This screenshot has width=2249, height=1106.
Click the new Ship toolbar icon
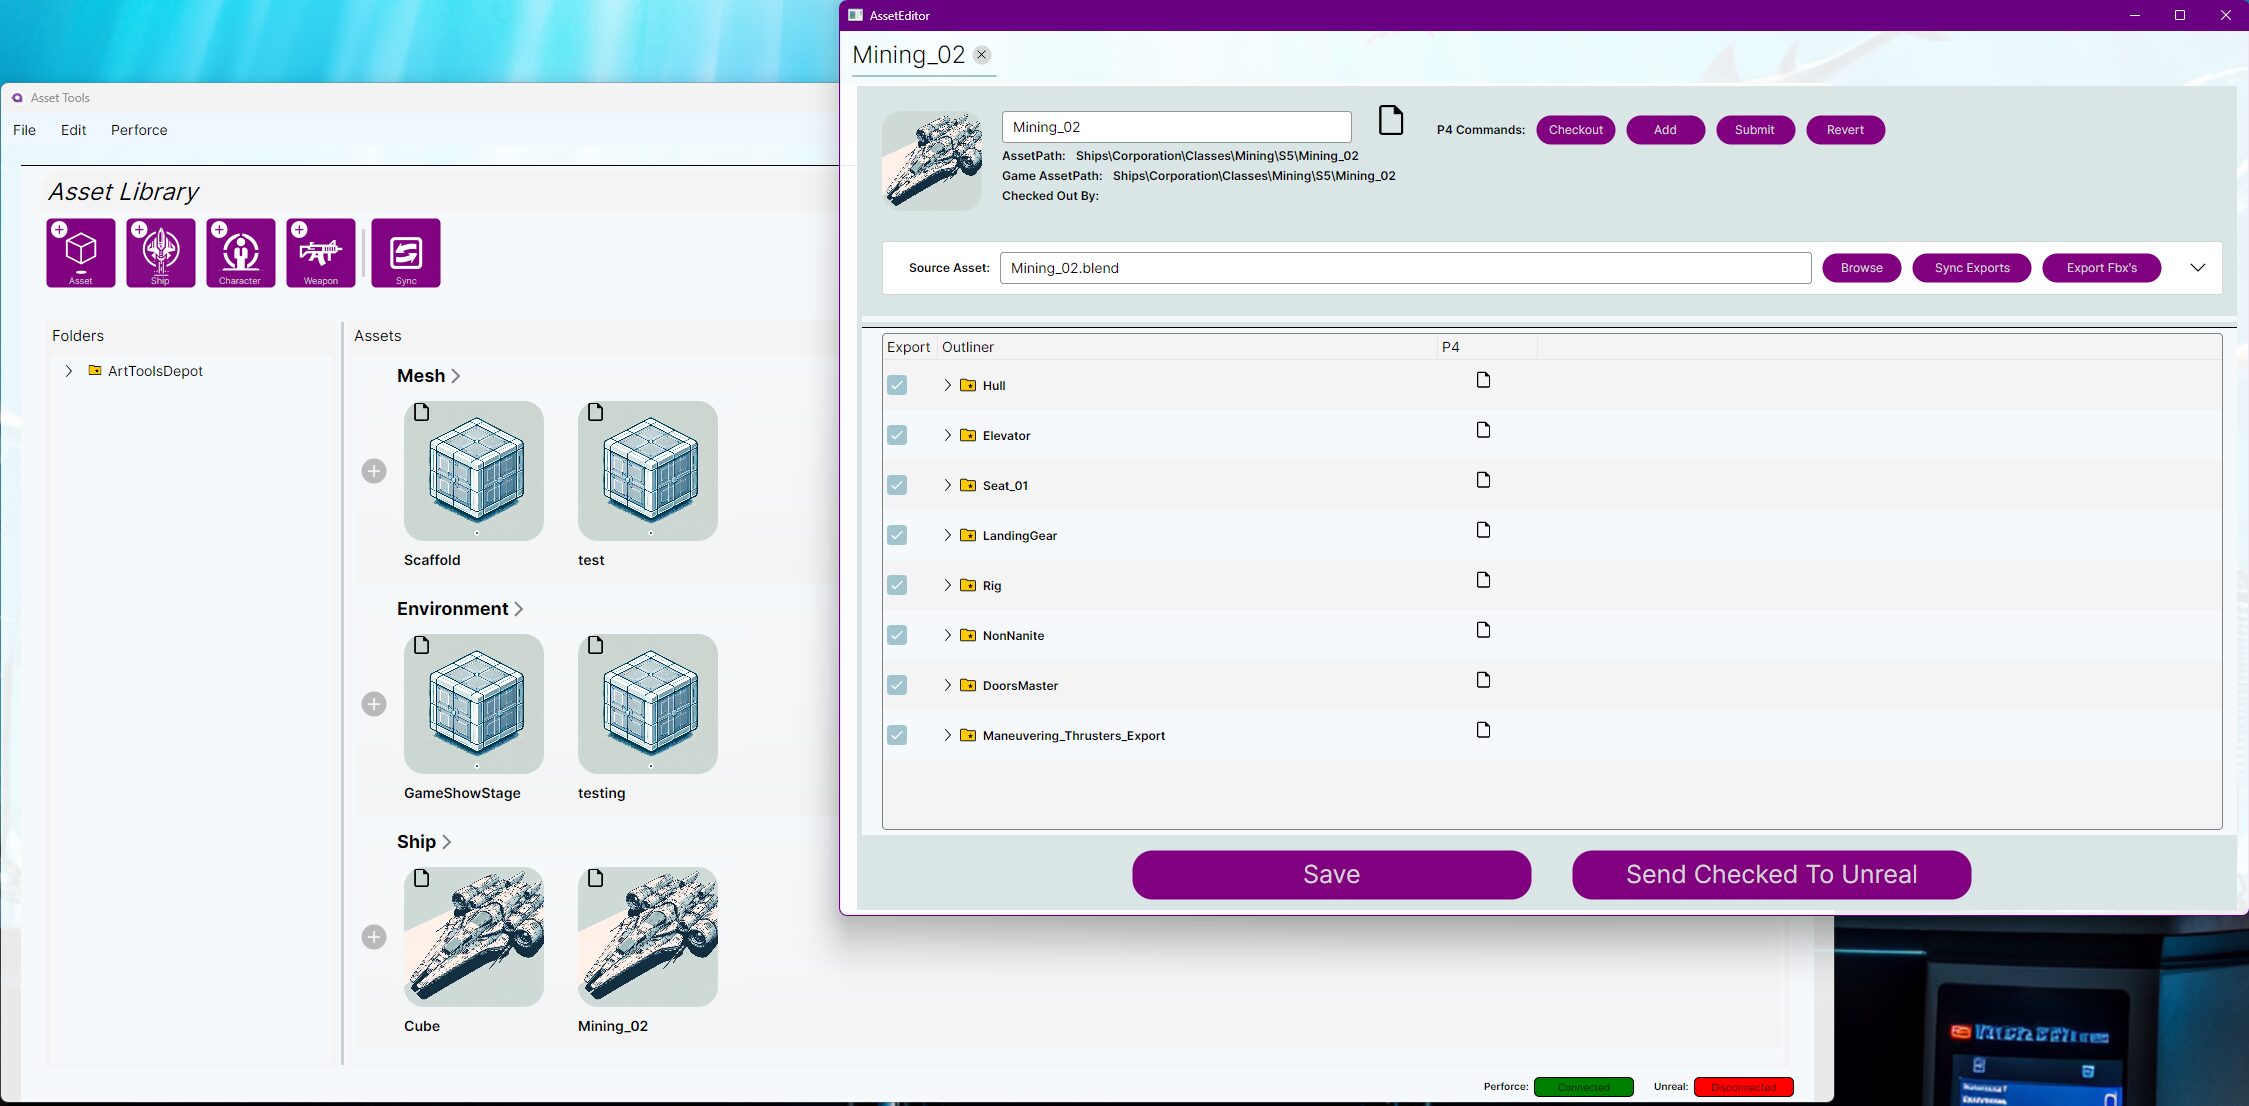tap(161, 252)
